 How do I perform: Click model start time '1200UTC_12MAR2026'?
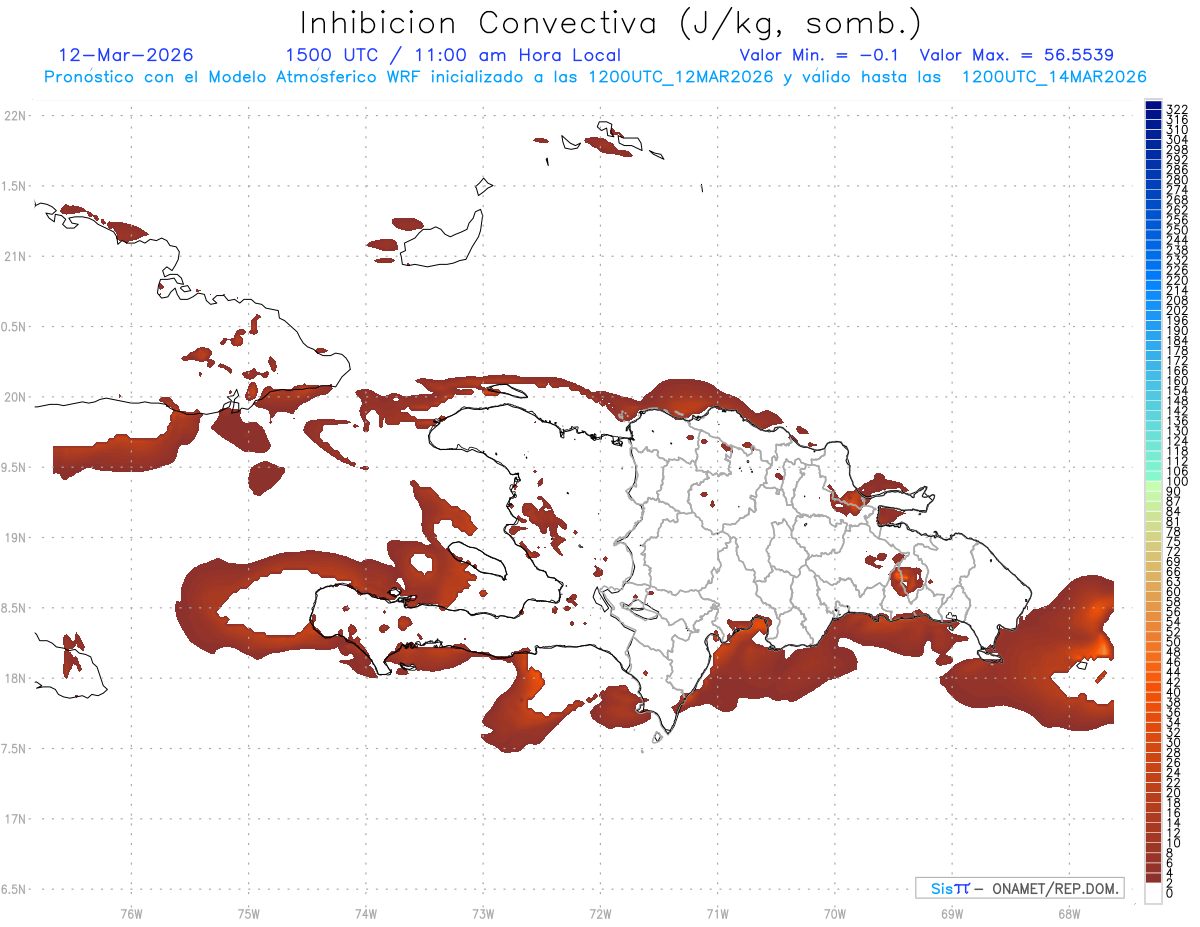tap(681, 77)
